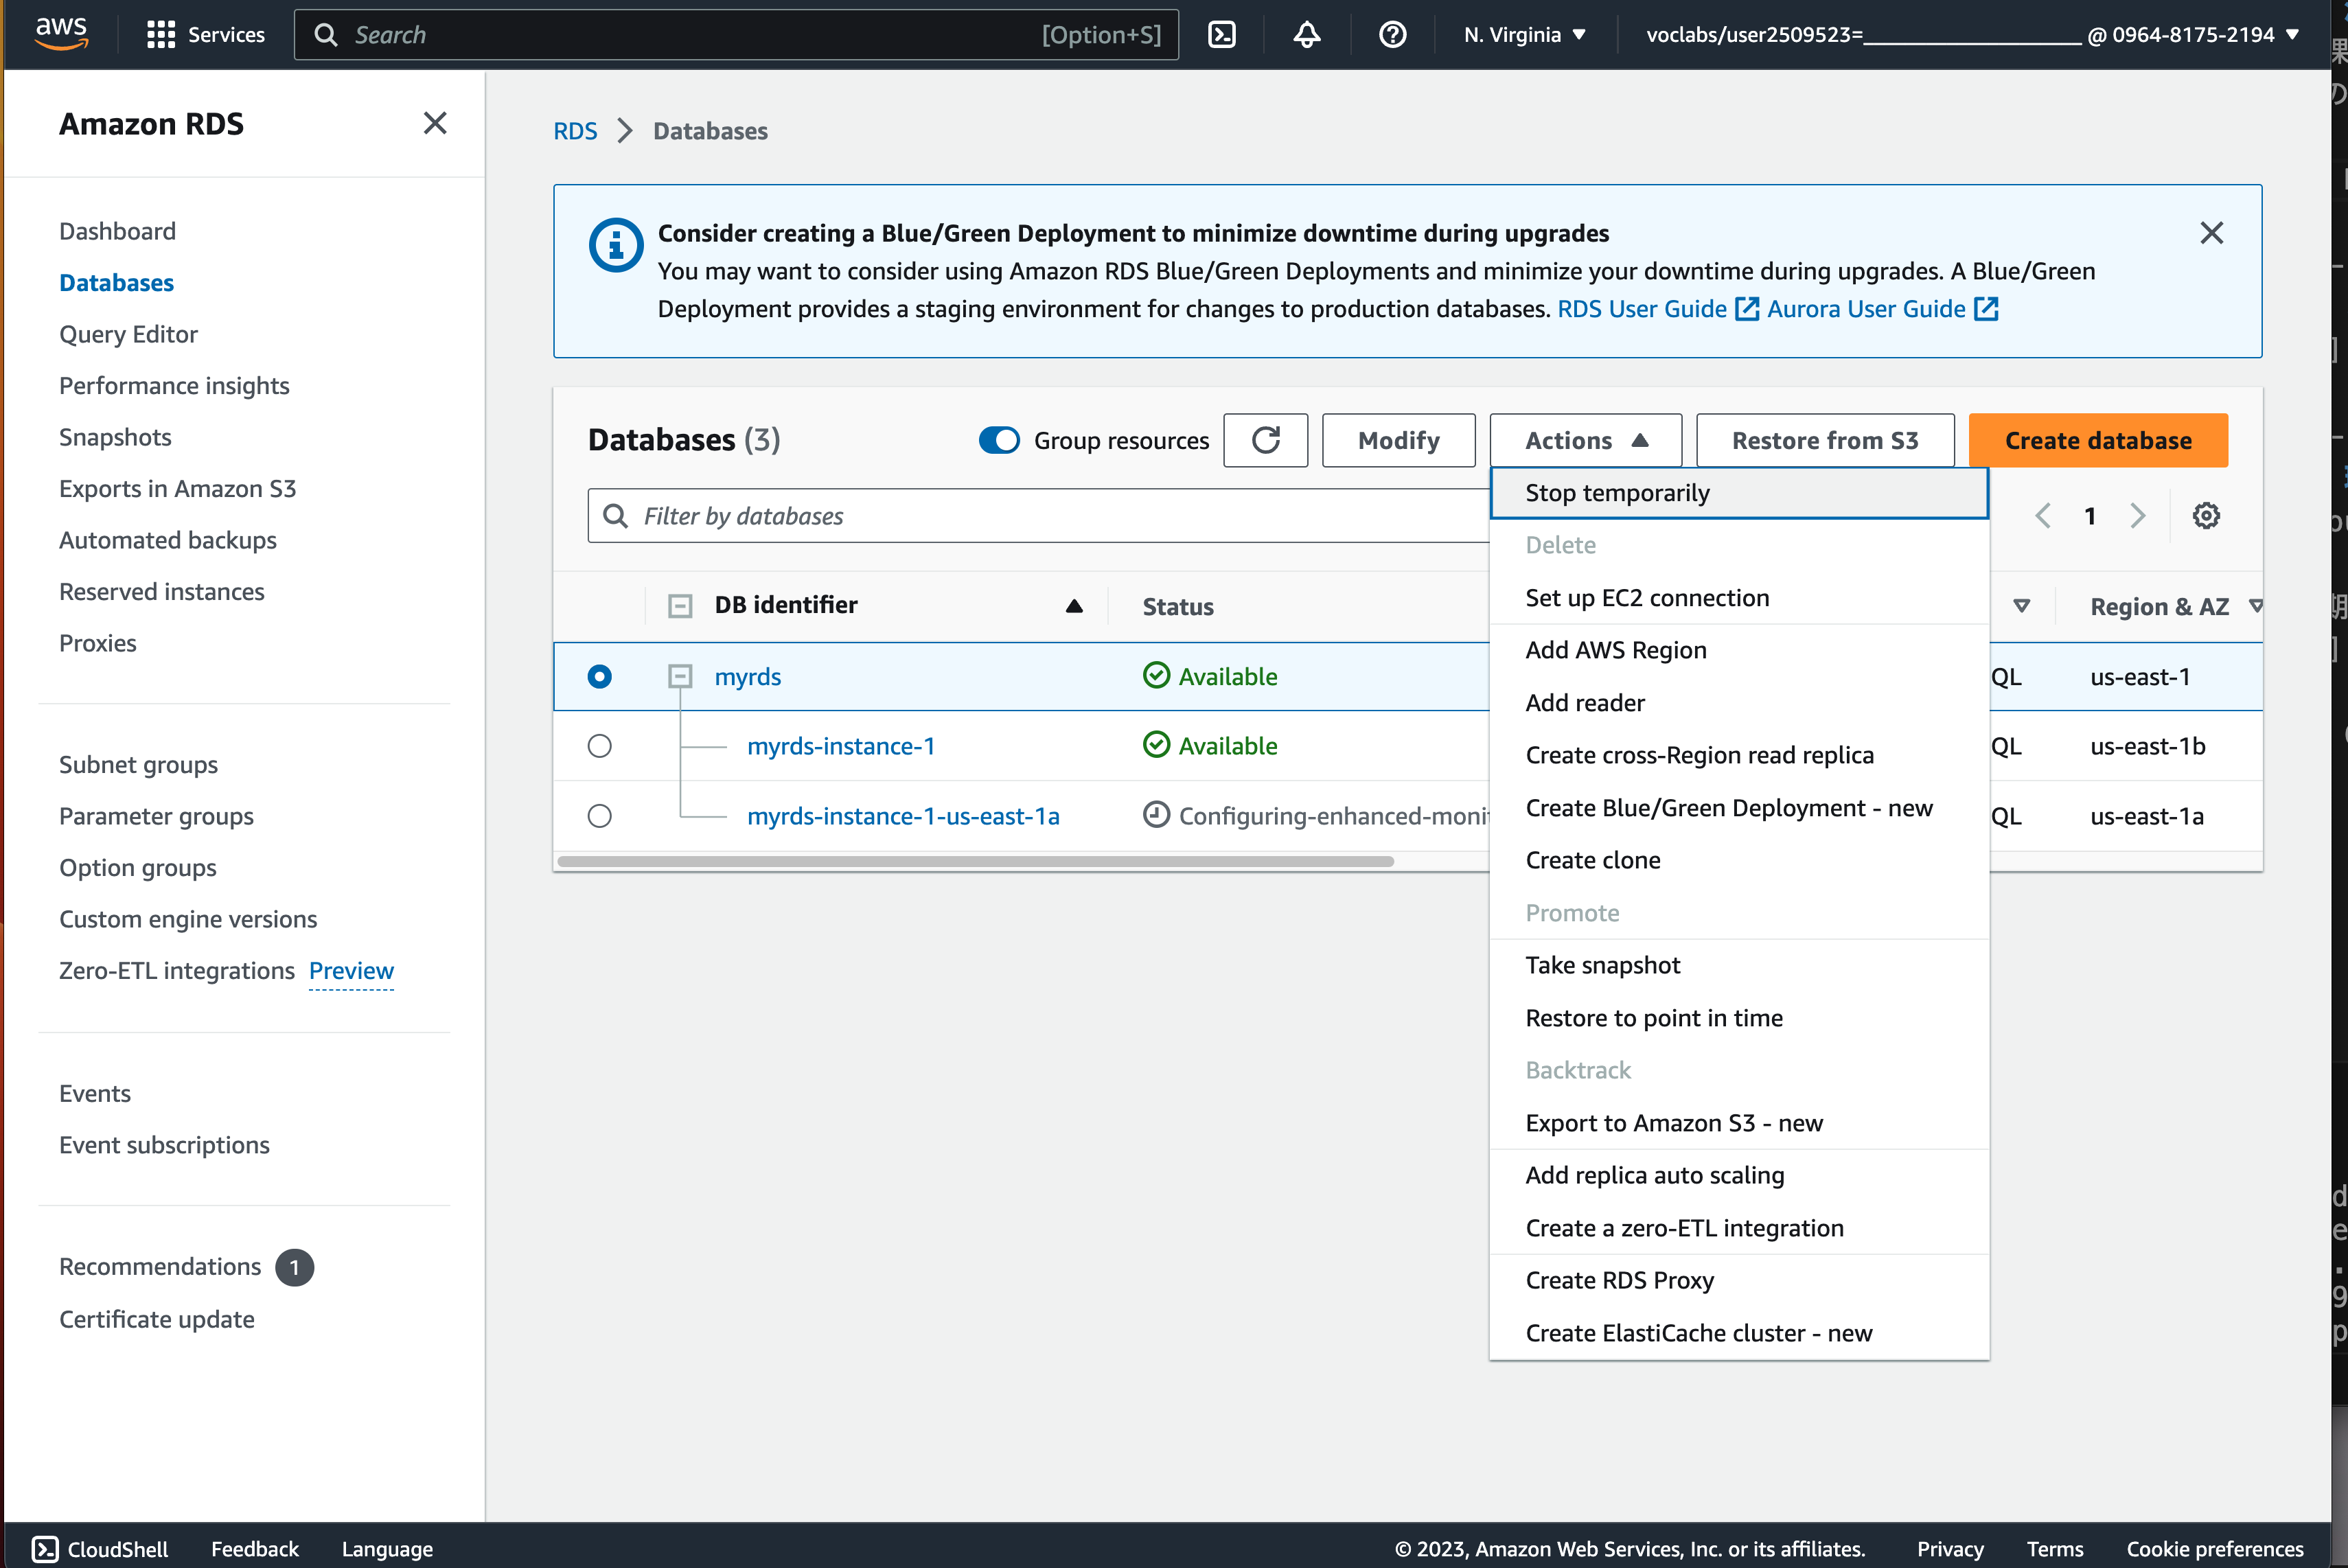Open RDS User Guide external link

click(1658, 309)
